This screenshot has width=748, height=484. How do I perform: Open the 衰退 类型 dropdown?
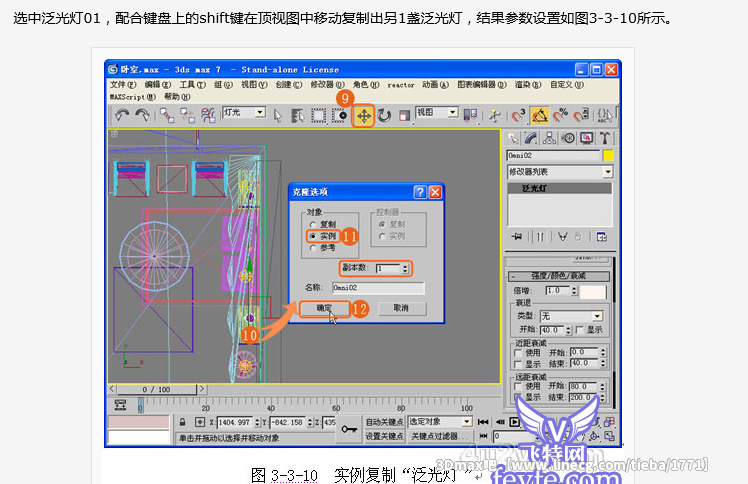pyautogui.click(x=597, y=316)
